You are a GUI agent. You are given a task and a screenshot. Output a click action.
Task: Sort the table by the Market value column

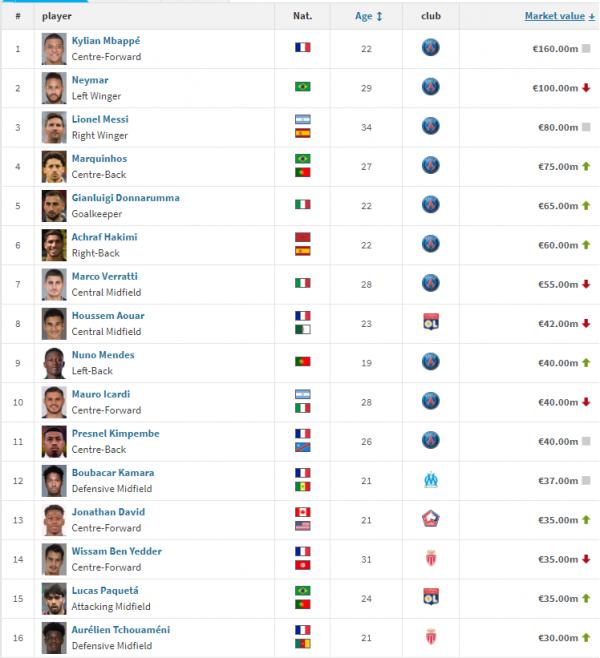pos(559,16)
